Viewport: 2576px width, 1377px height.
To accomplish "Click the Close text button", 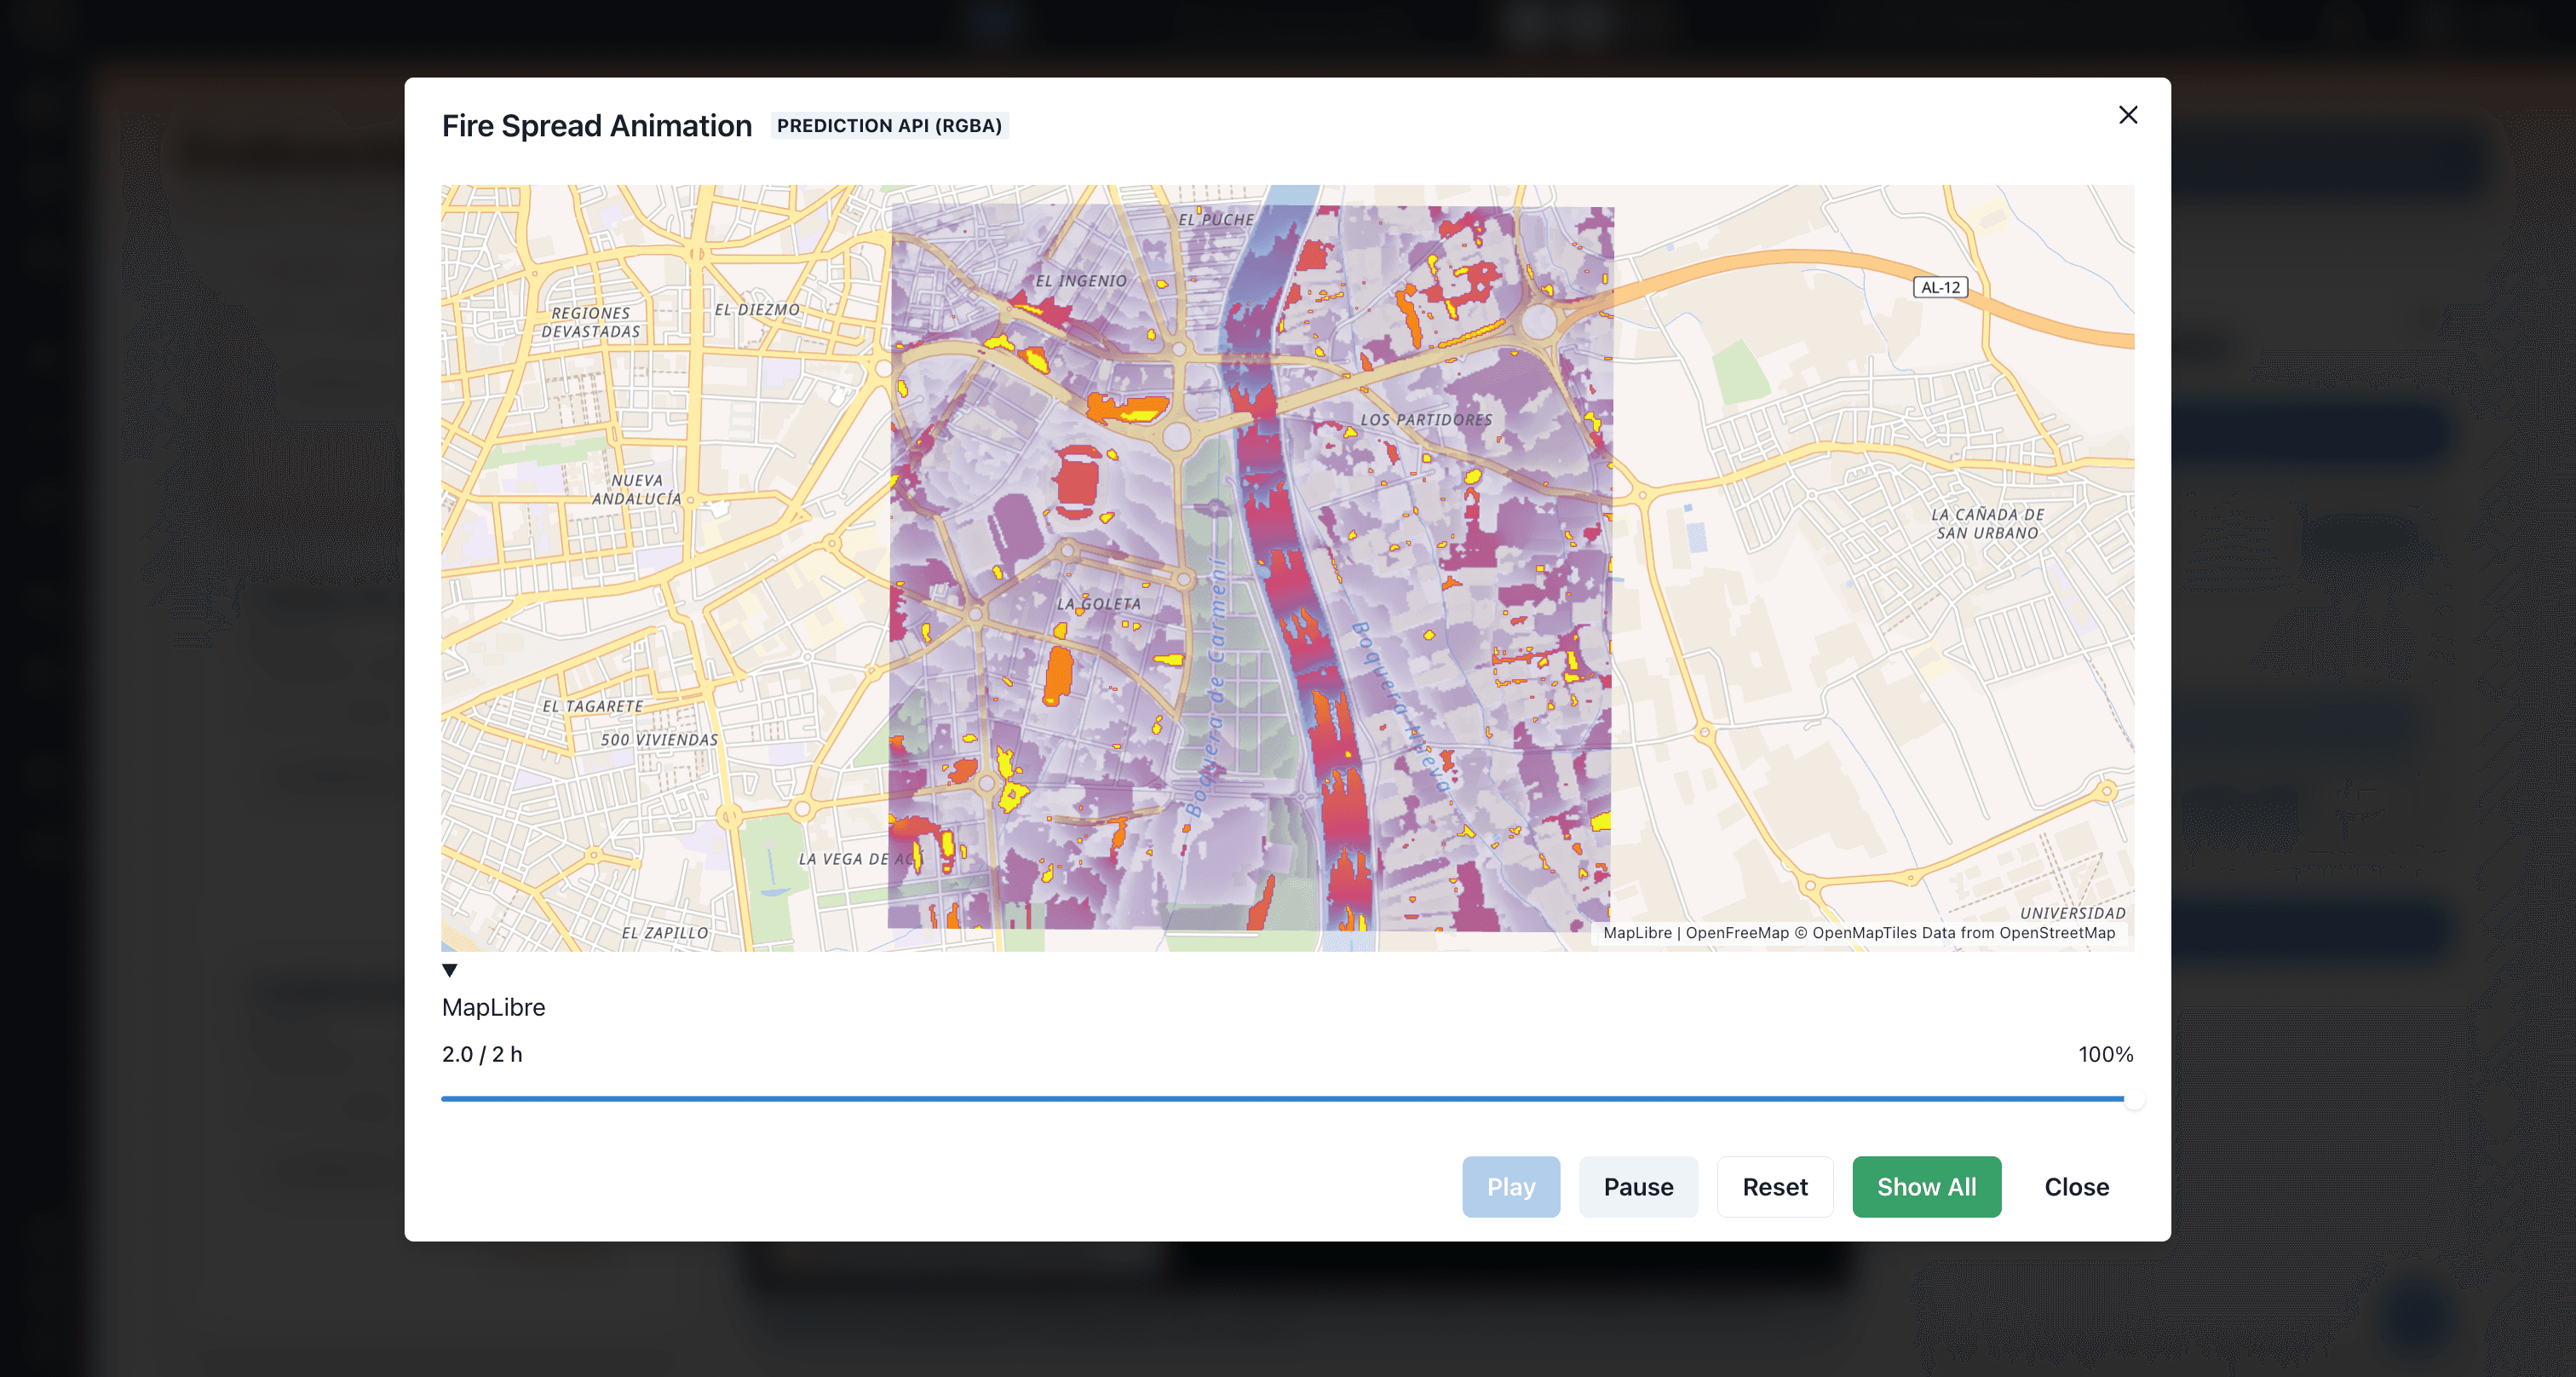I will pos(2076,1187).
